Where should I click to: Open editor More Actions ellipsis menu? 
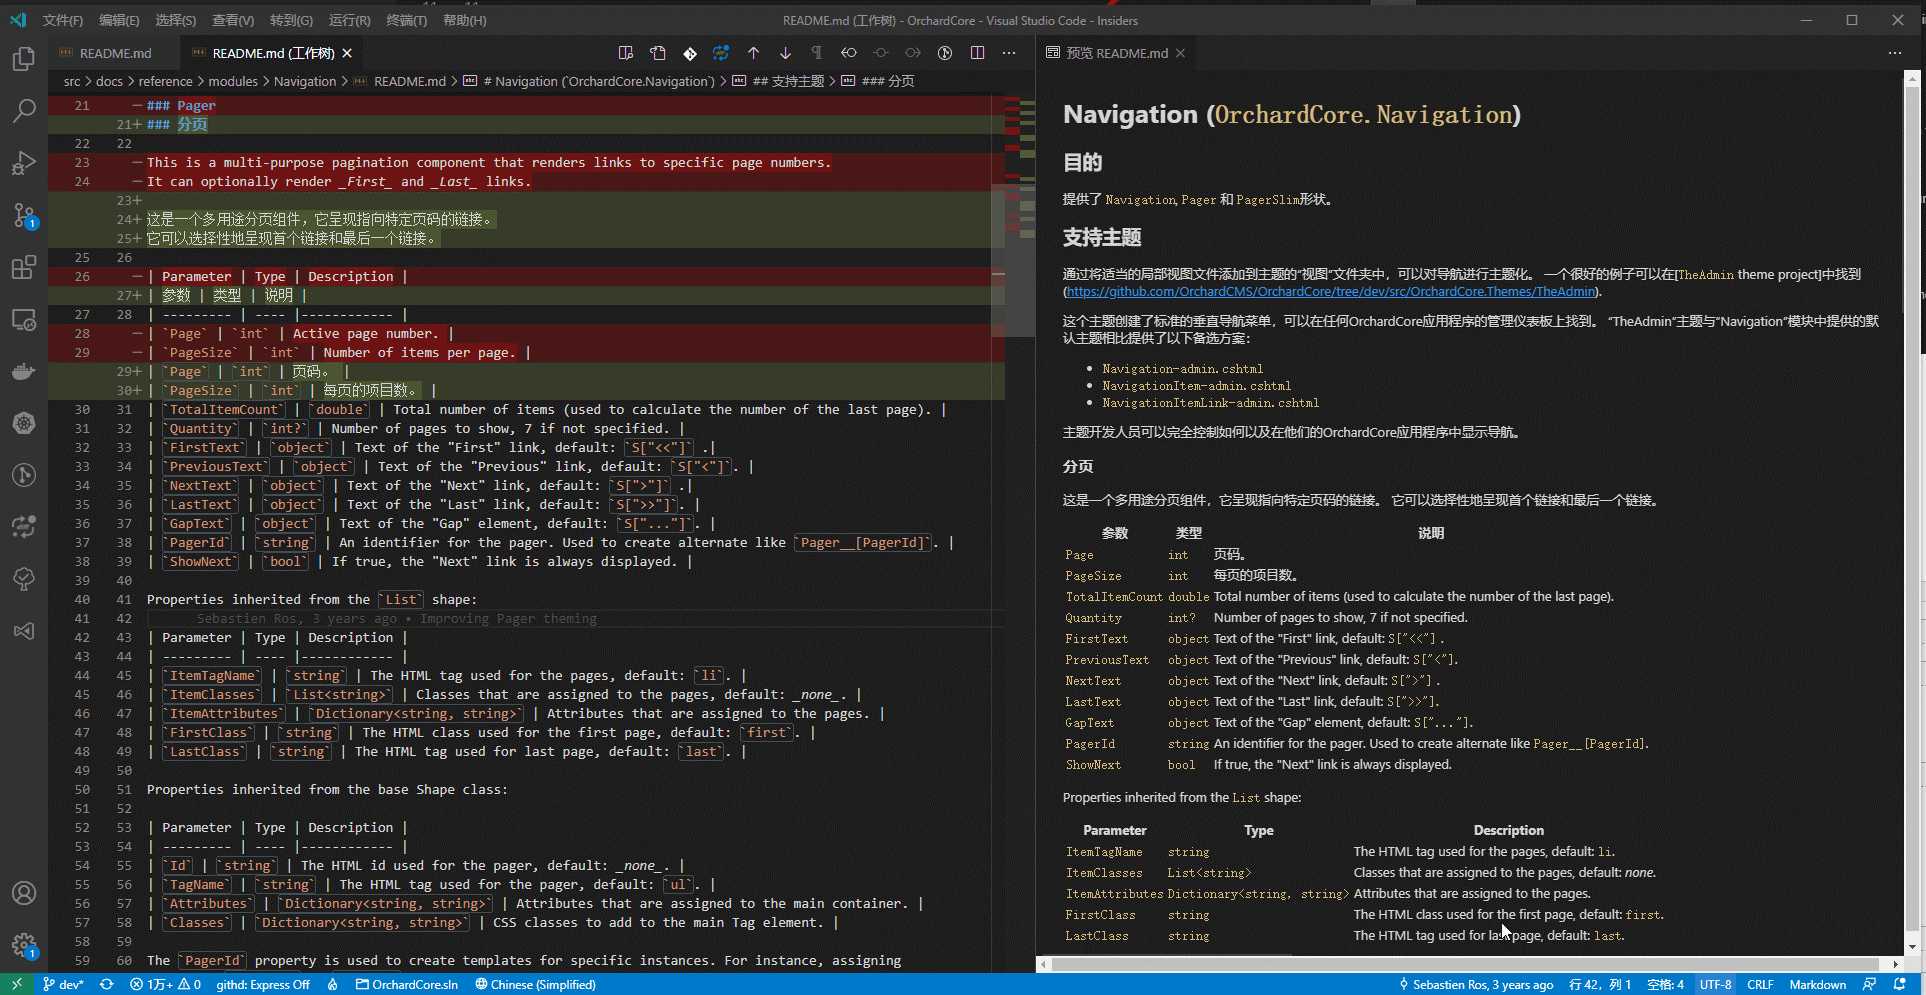[1009, 53]
